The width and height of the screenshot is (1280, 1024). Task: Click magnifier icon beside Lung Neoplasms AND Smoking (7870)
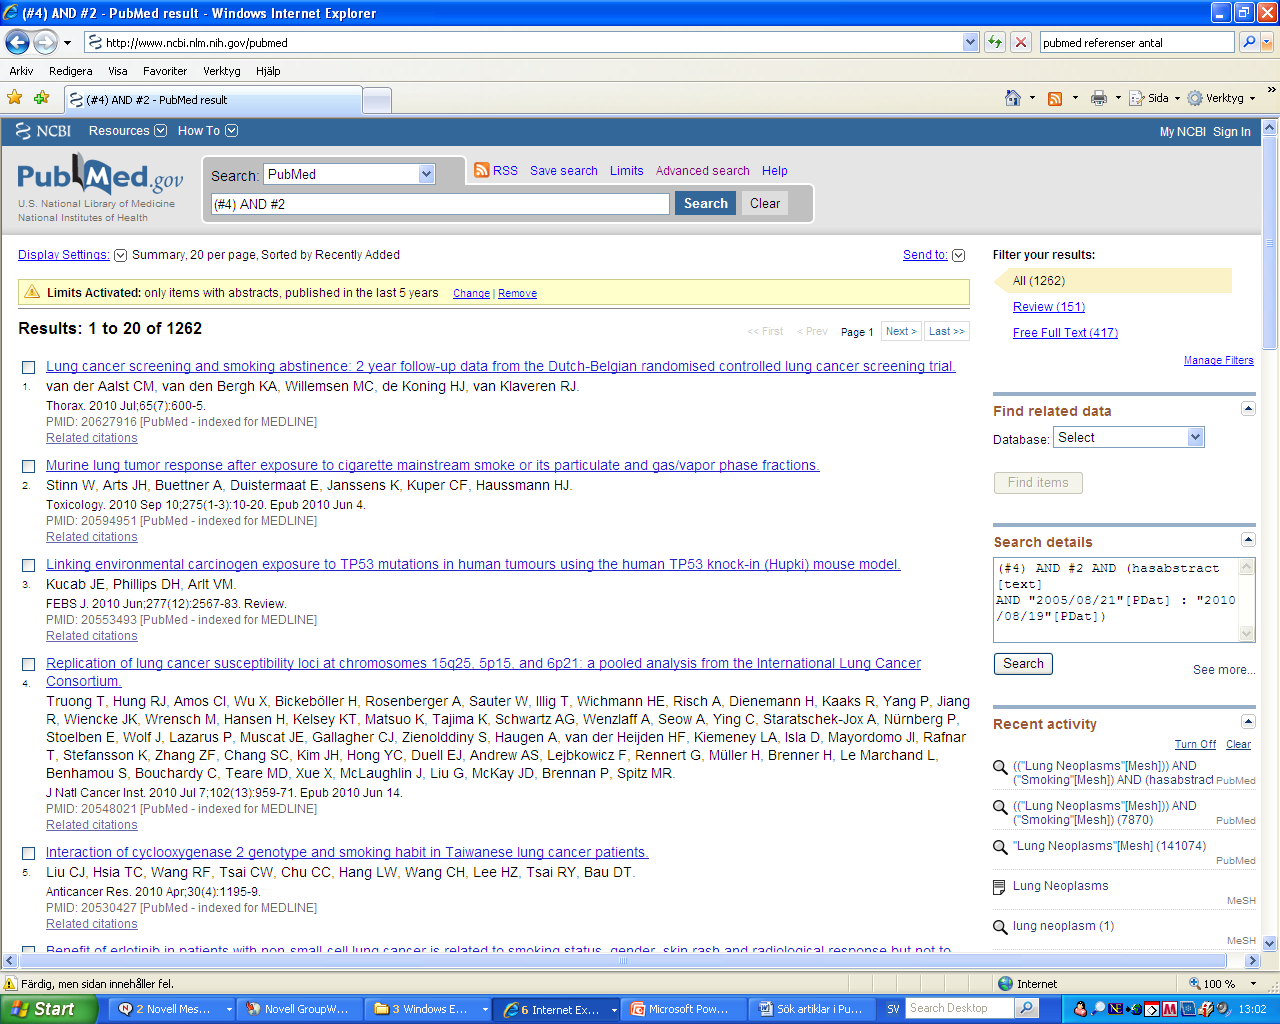coord(1000,807)
